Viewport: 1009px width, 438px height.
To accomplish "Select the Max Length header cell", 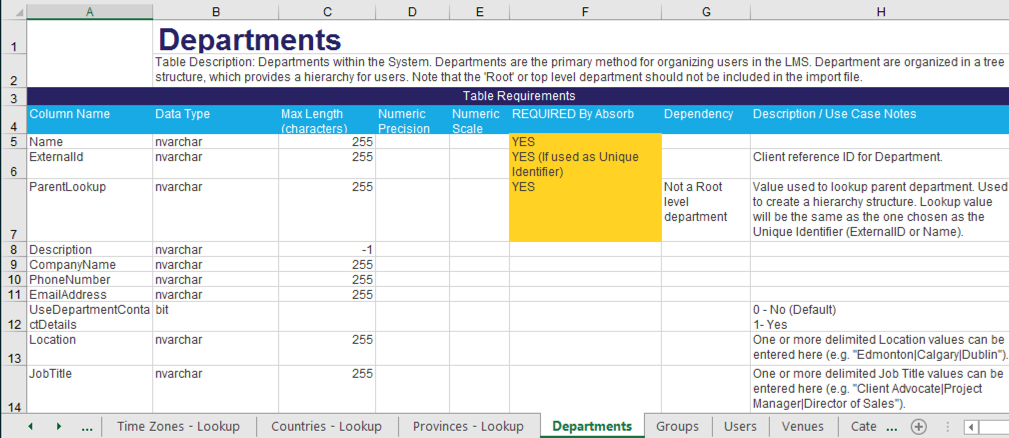I will point(327,119).
